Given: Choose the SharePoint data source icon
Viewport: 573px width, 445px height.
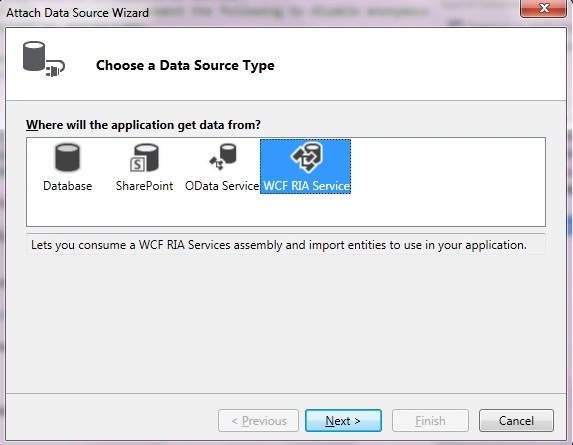Looking at the screenshot, I should pyautogui.click(x=144, y=157).
